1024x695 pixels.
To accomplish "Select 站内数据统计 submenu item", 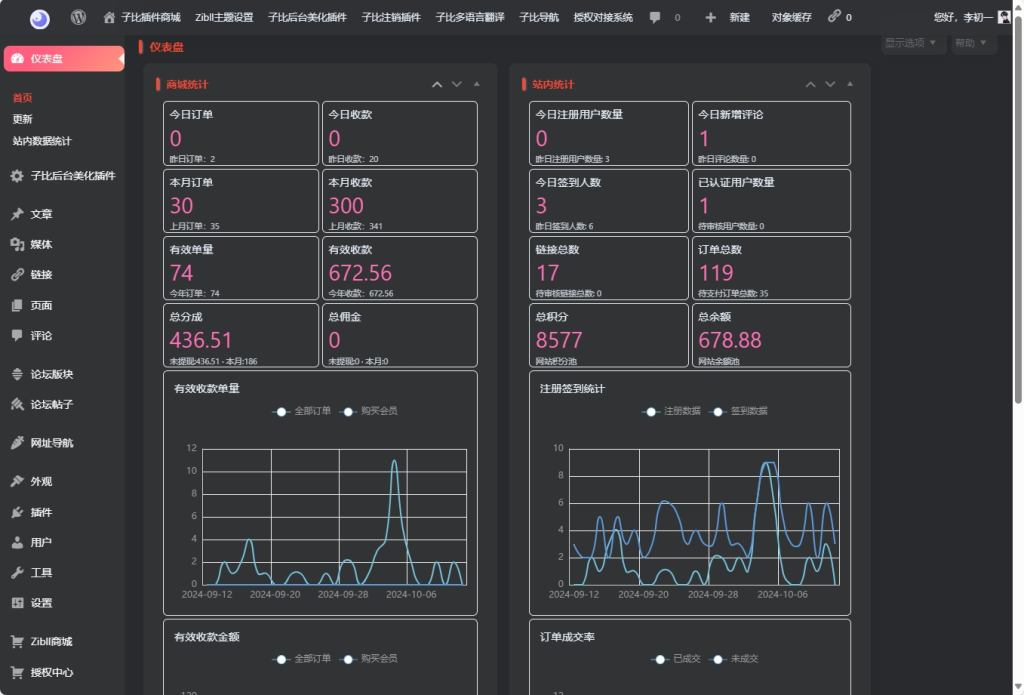I will pyautogui.click(x=42, y=141).
